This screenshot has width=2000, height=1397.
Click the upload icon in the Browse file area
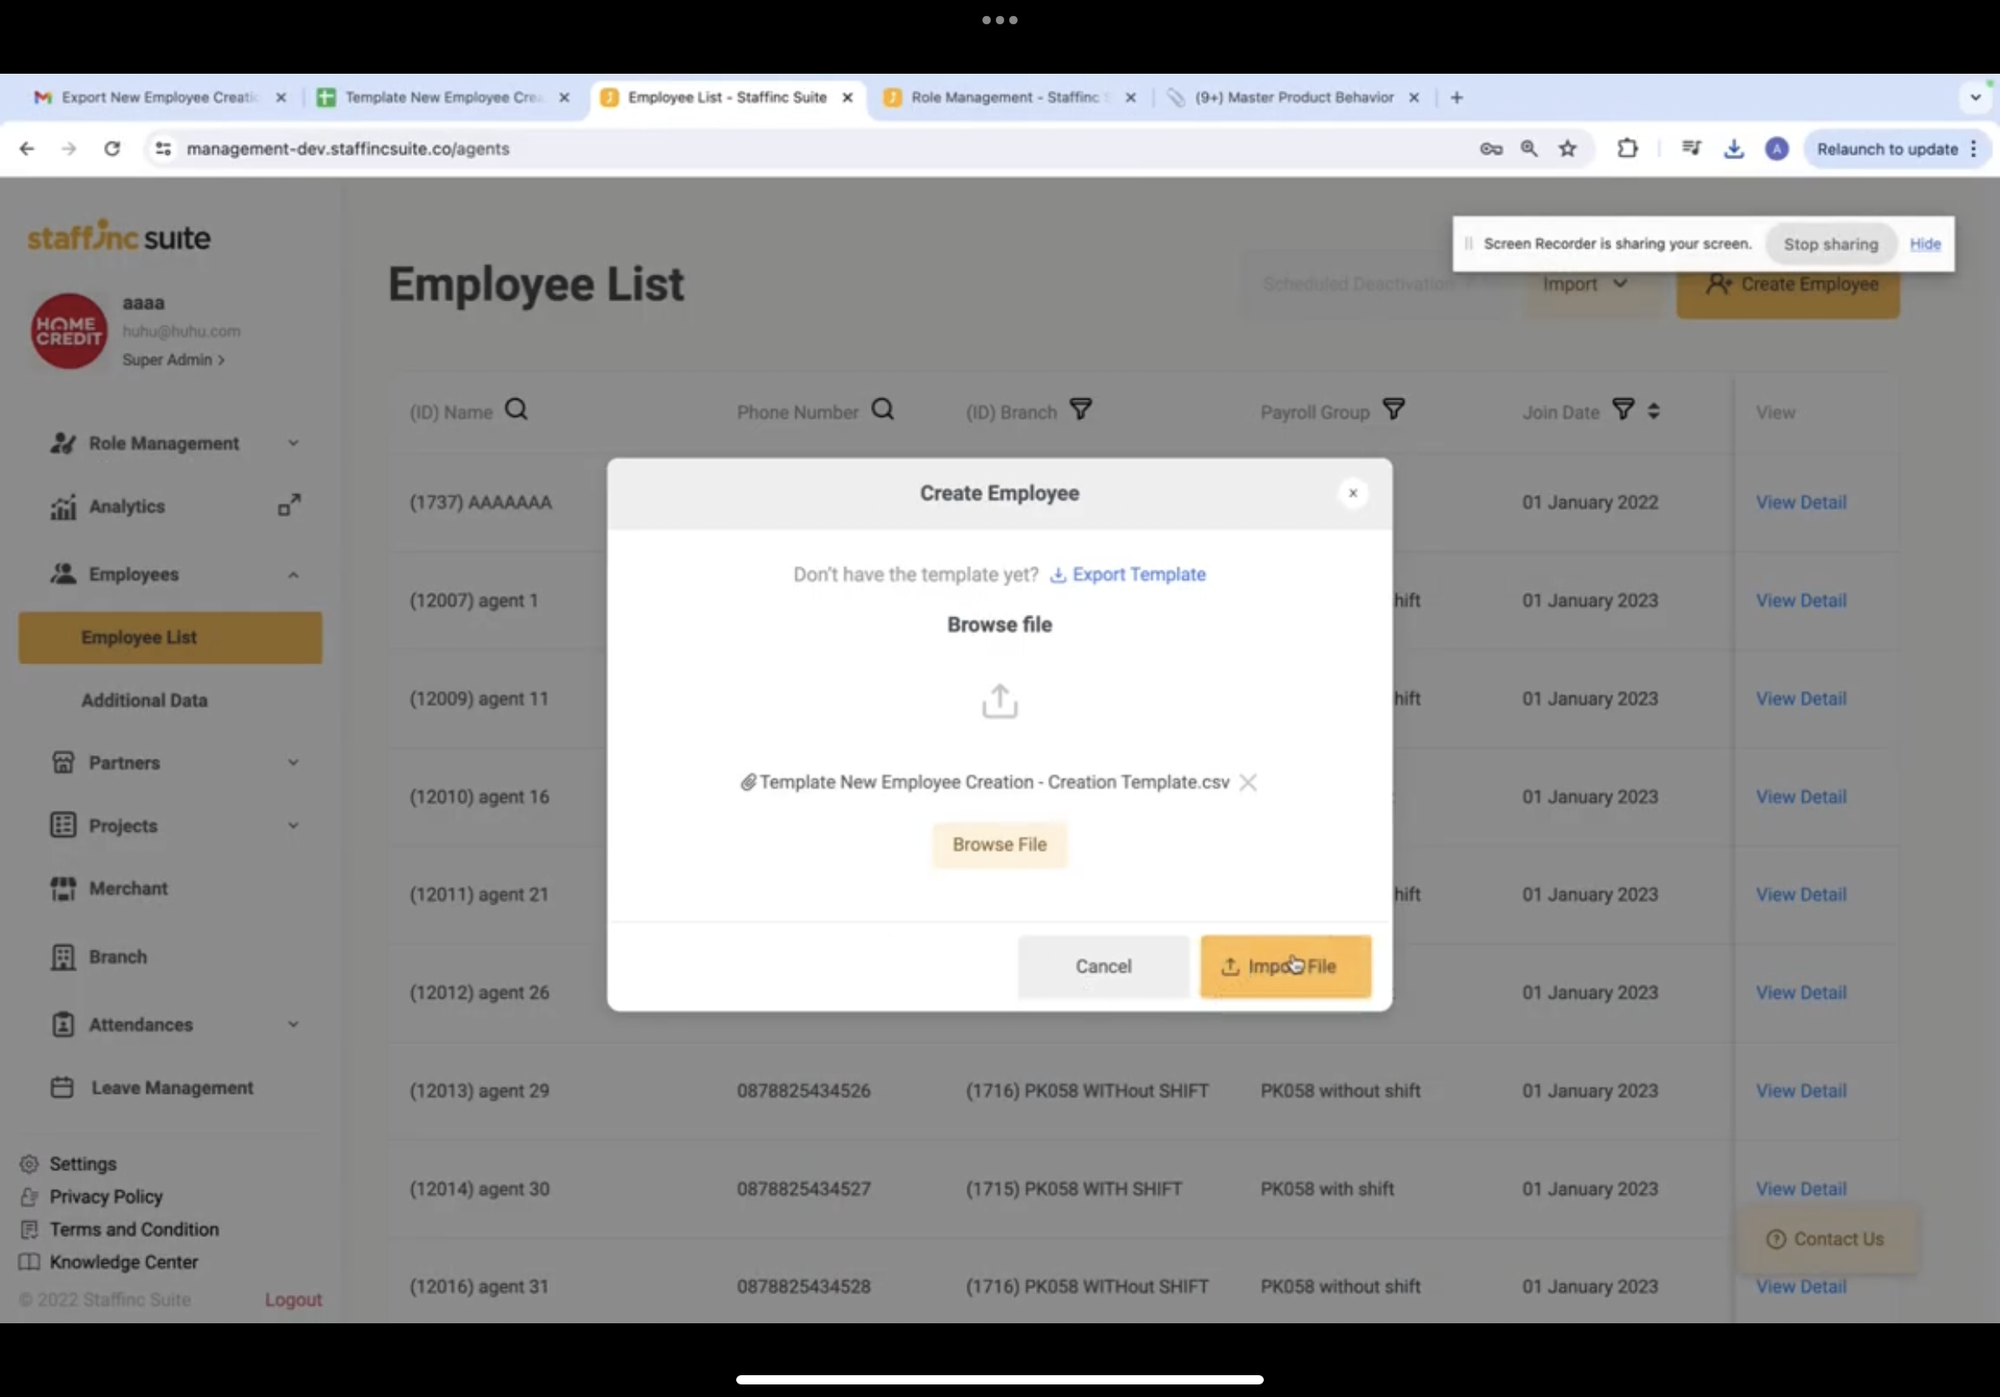(999, 701)
